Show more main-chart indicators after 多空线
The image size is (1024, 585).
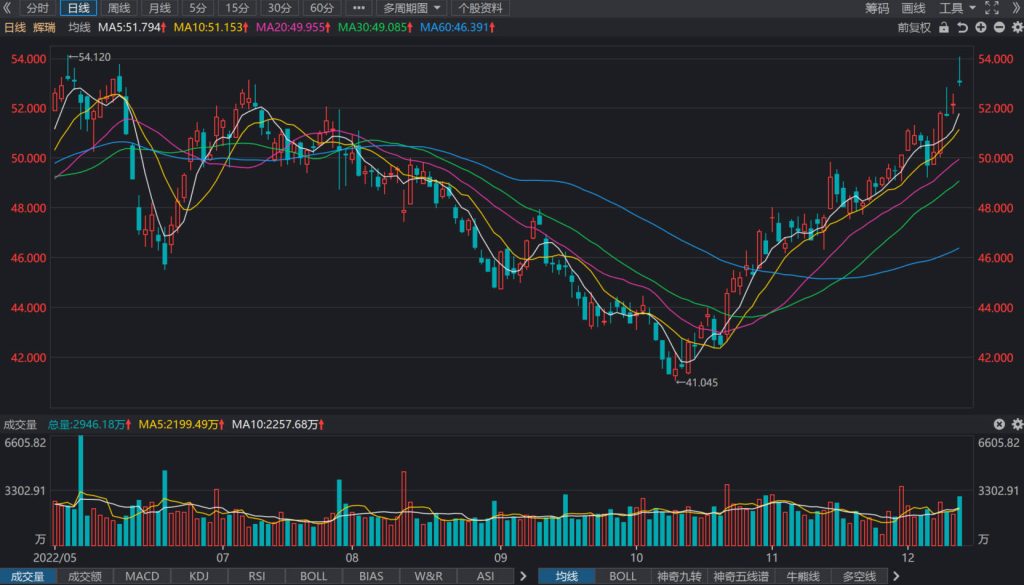coord(896,576)
